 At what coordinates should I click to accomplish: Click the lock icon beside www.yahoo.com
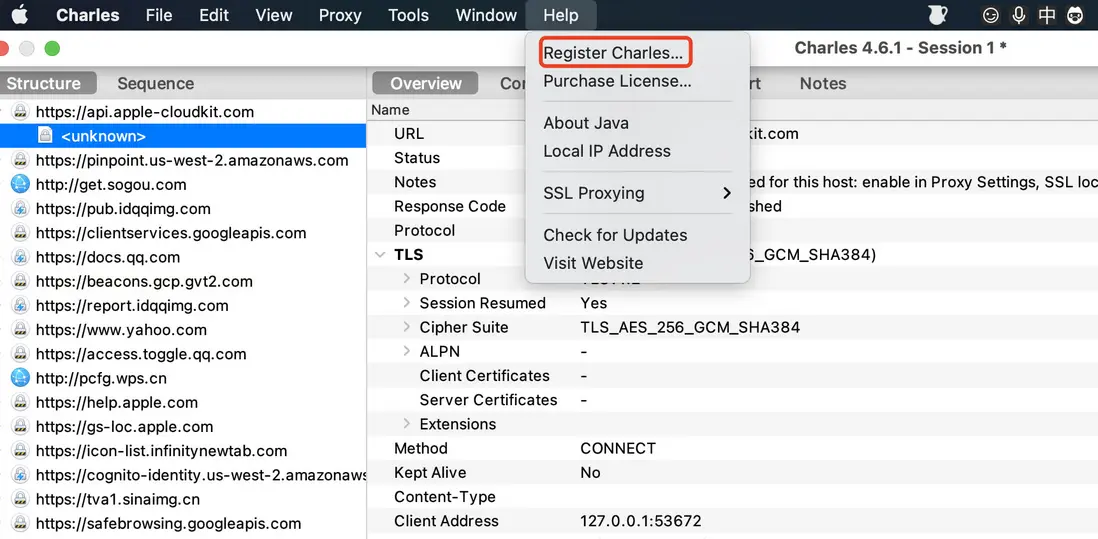[20, 330]
